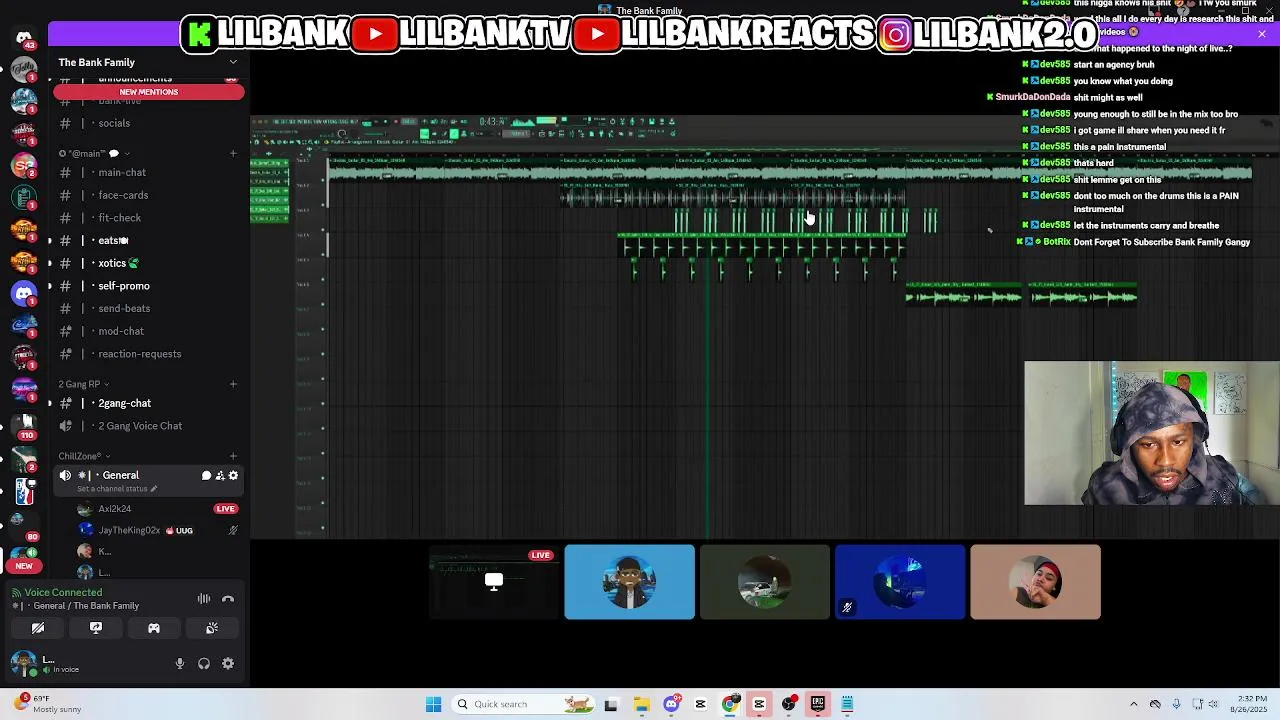The image size is (1280, 720).
Task: Select the muted dark blue participant tile
Action: coord(900,582)
